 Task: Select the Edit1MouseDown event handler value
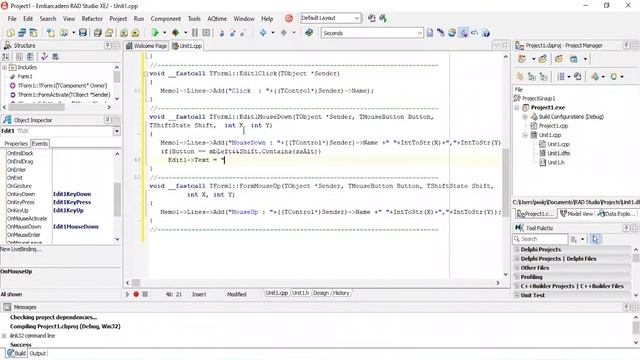(76, 227)
